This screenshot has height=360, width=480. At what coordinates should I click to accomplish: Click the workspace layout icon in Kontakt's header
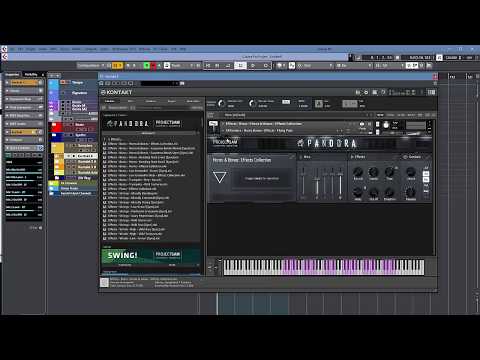pyautogui.click(x=375, y=92)
